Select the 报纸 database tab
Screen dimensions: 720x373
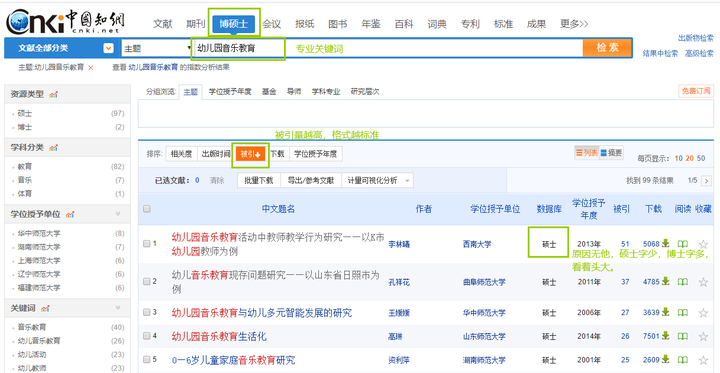pyautogui.click(x=304, y=24)
